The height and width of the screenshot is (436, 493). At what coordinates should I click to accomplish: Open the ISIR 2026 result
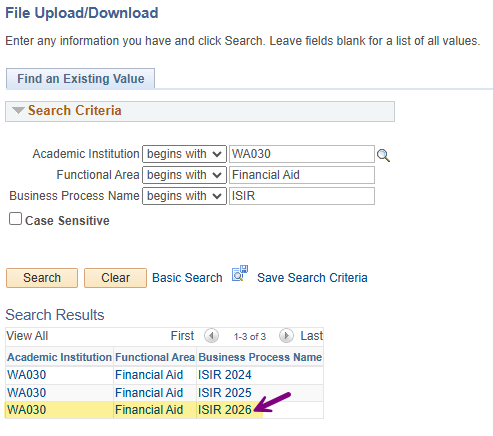coord(225,410)
